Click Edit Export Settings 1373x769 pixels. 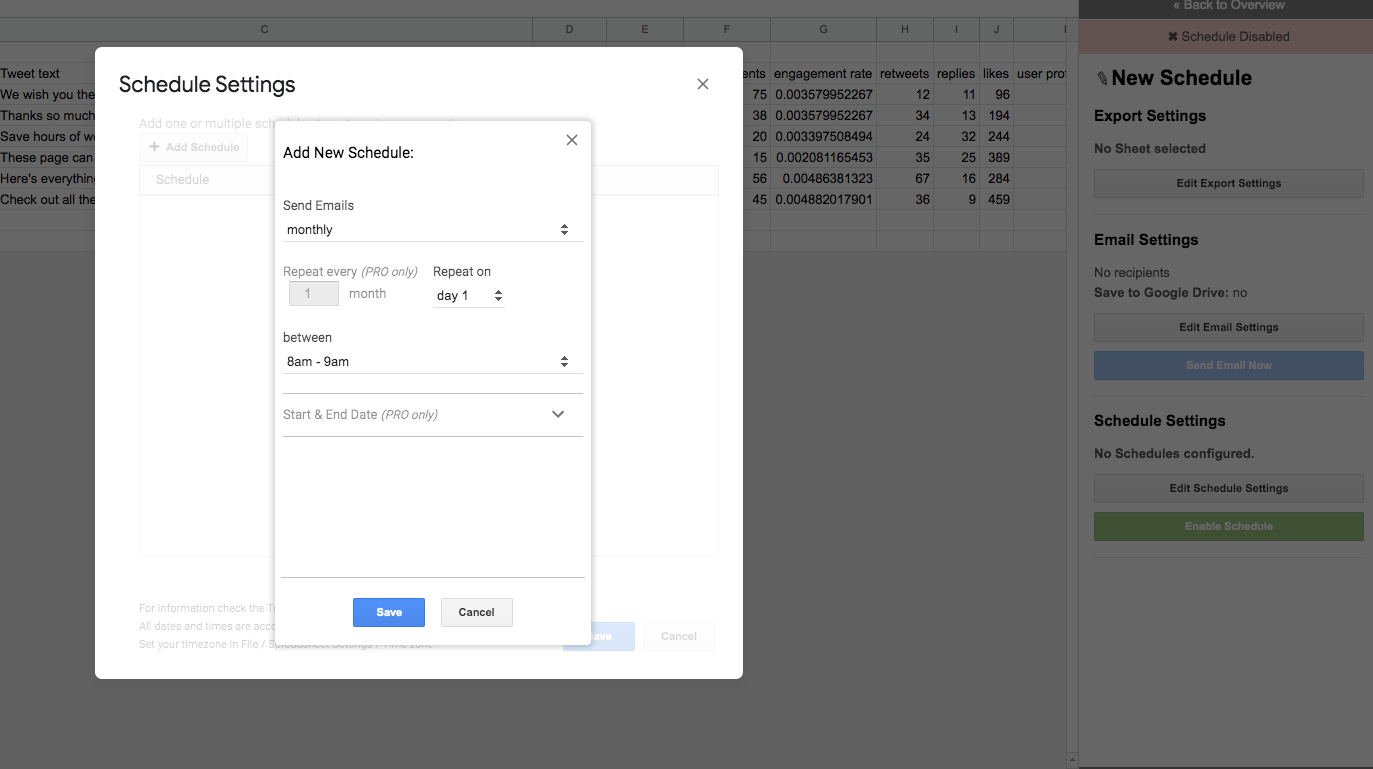(1228, 183)
